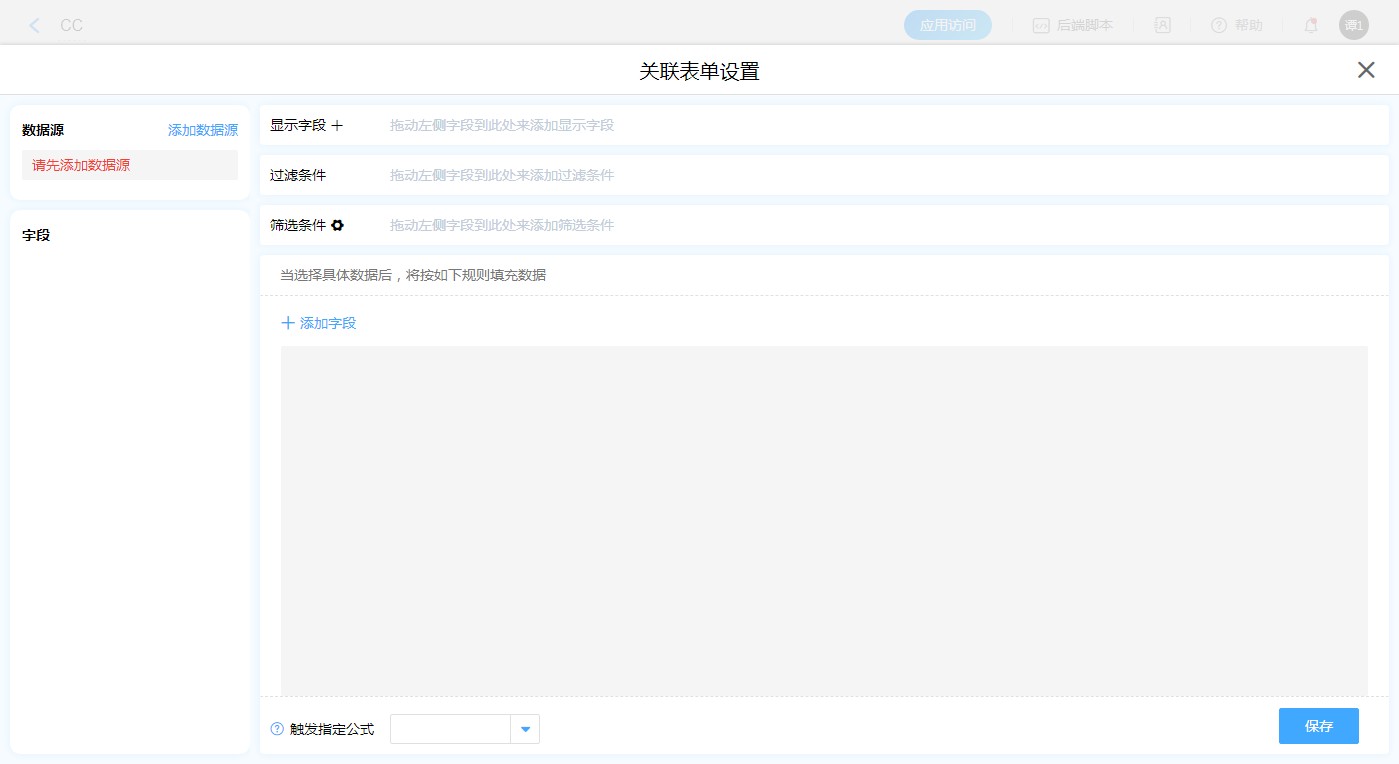
Task: Click the user avatar in top right
Action: (x=1353, y=26)
